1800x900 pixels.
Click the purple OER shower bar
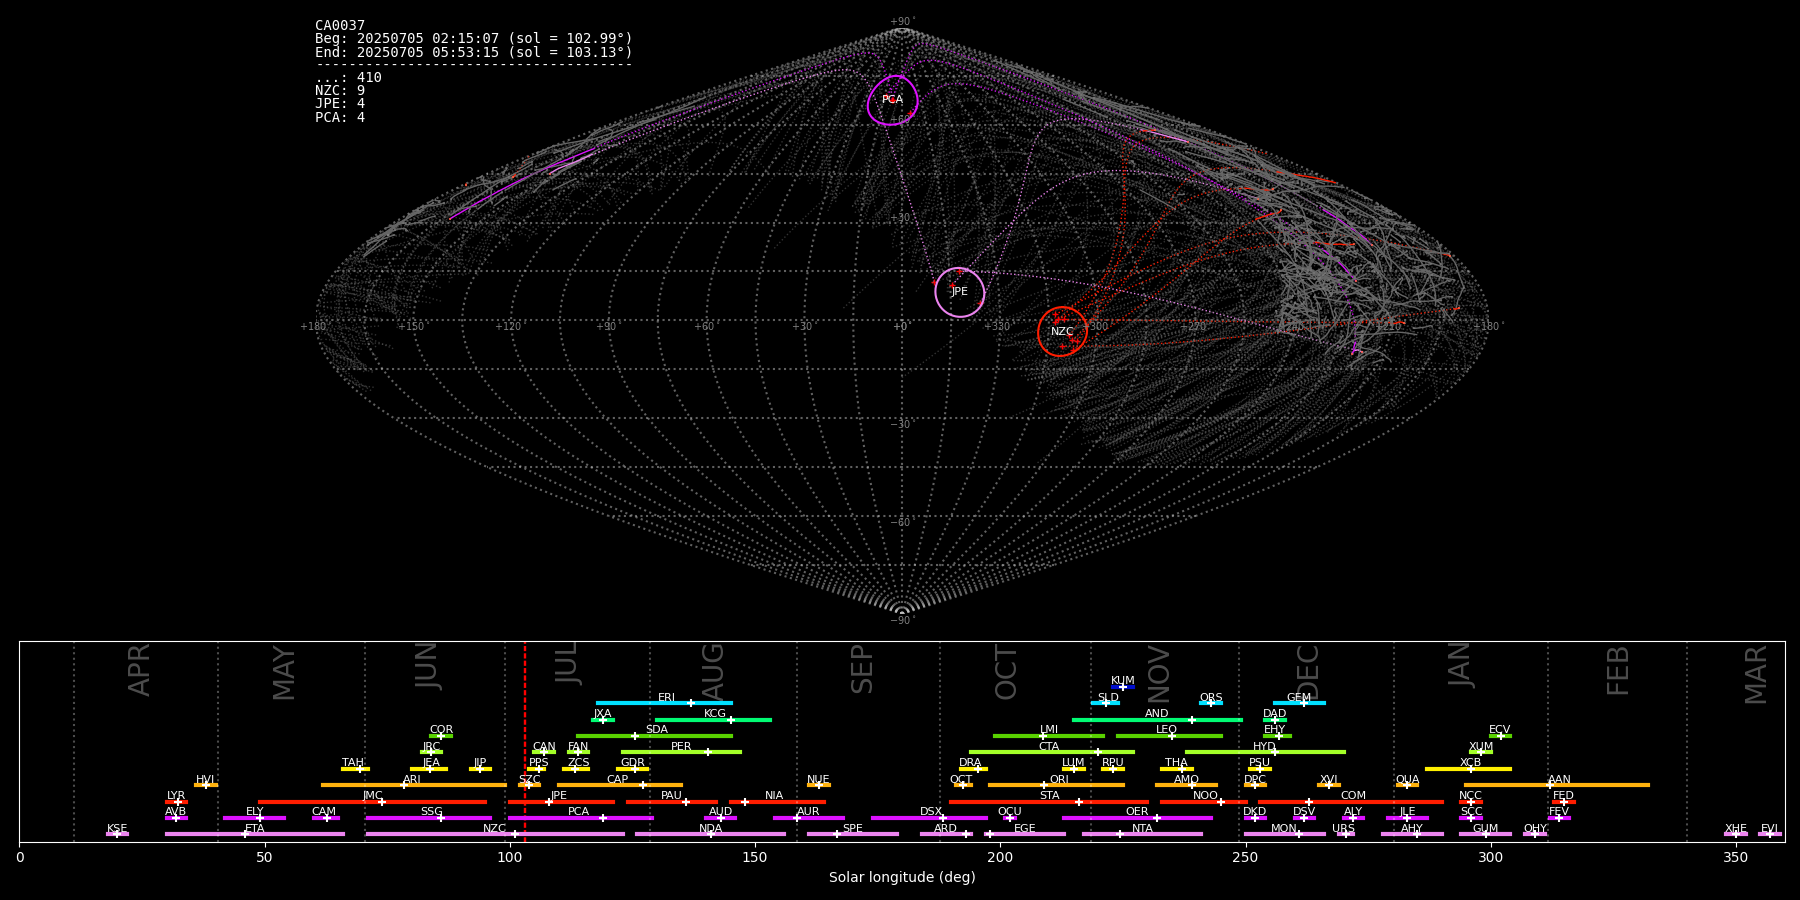[x=1137, y=818]
